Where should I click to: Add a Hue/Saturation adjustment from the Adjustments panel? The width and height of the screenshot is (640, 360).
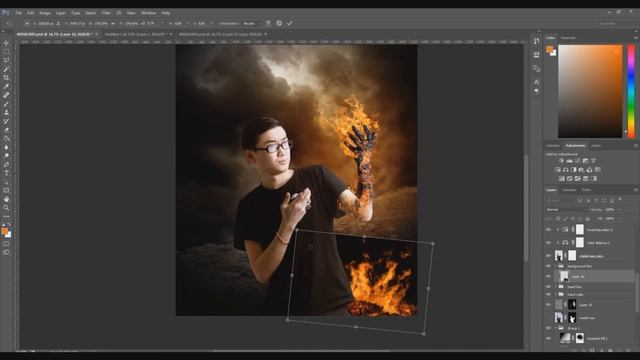point(558,169)
